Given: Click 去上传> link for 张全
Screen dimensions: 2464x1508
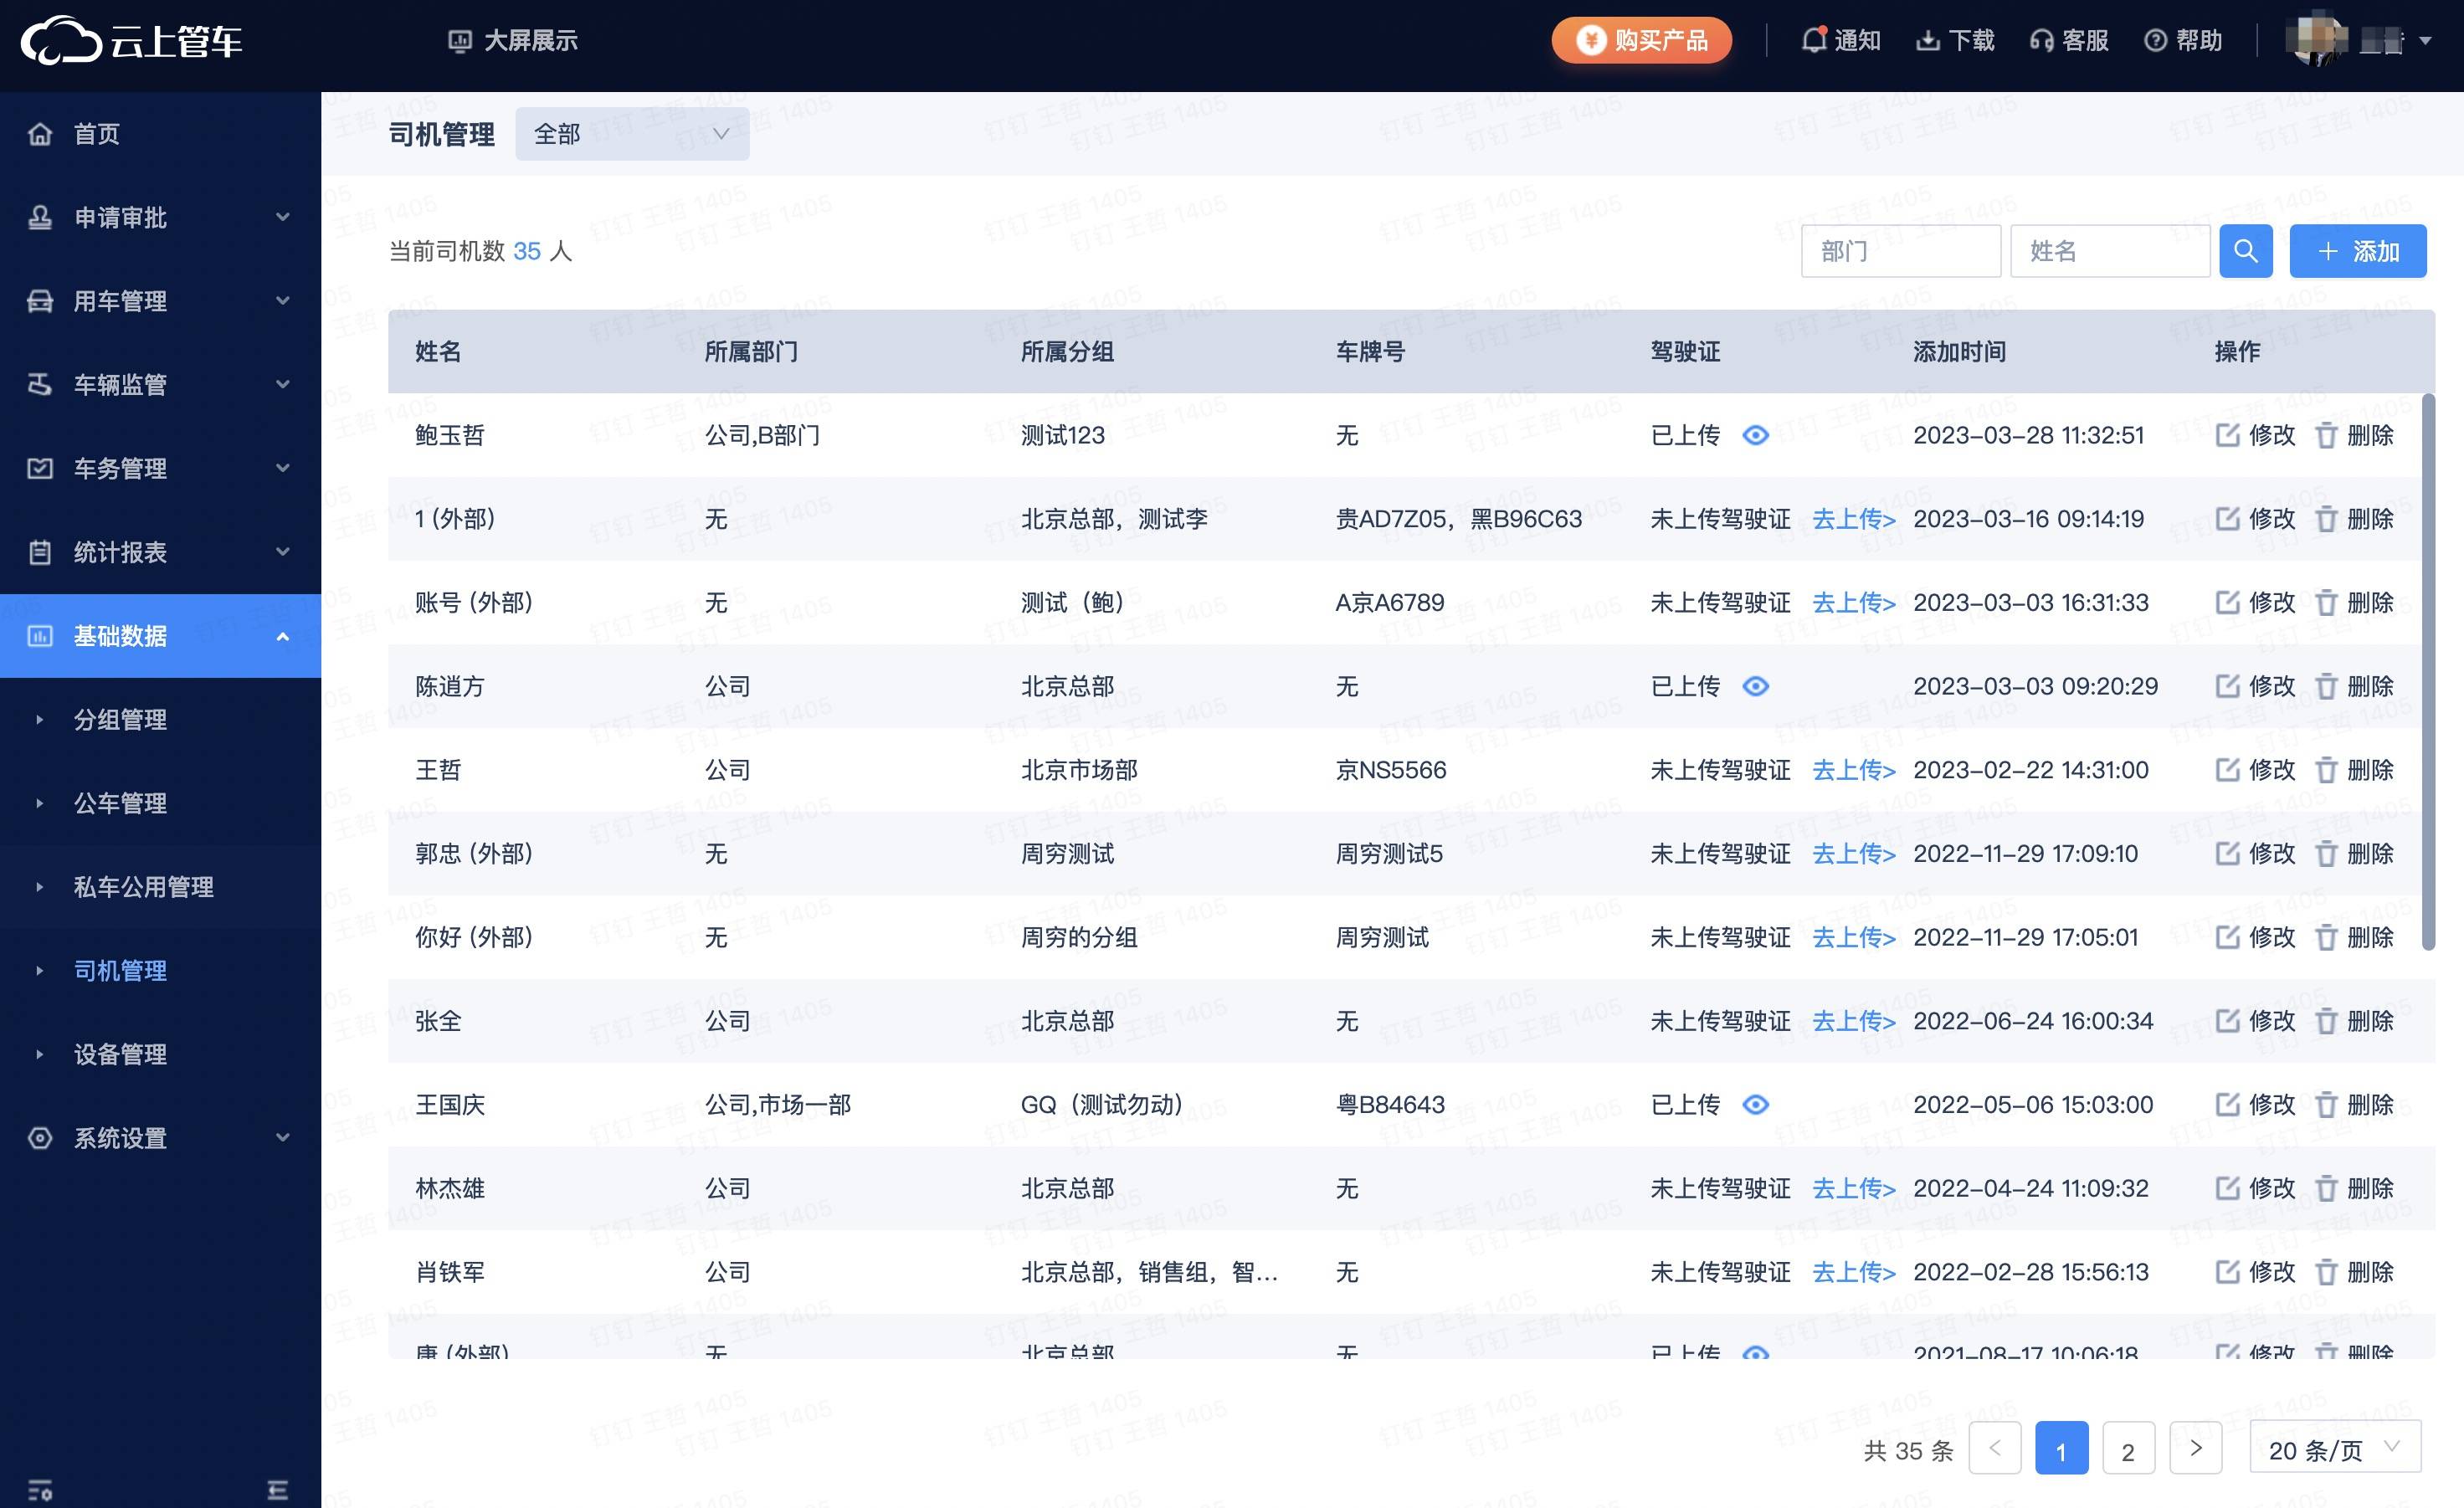Looking at the screenshot, I should pos(1854,1021).
